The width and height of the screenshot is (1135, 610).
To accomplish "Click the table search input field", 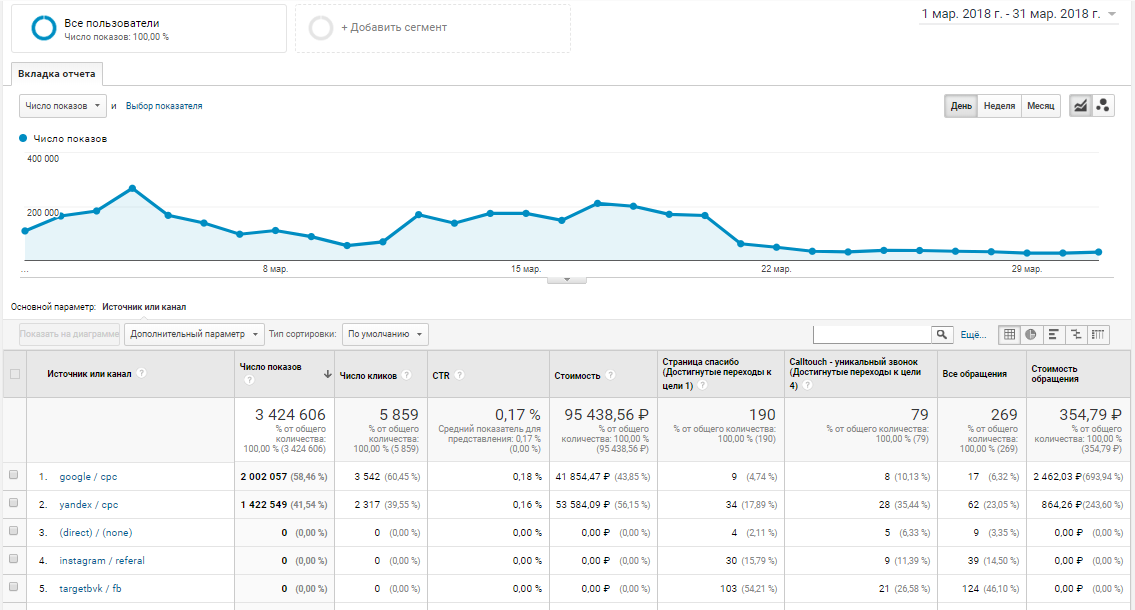I will click(872, 334).
